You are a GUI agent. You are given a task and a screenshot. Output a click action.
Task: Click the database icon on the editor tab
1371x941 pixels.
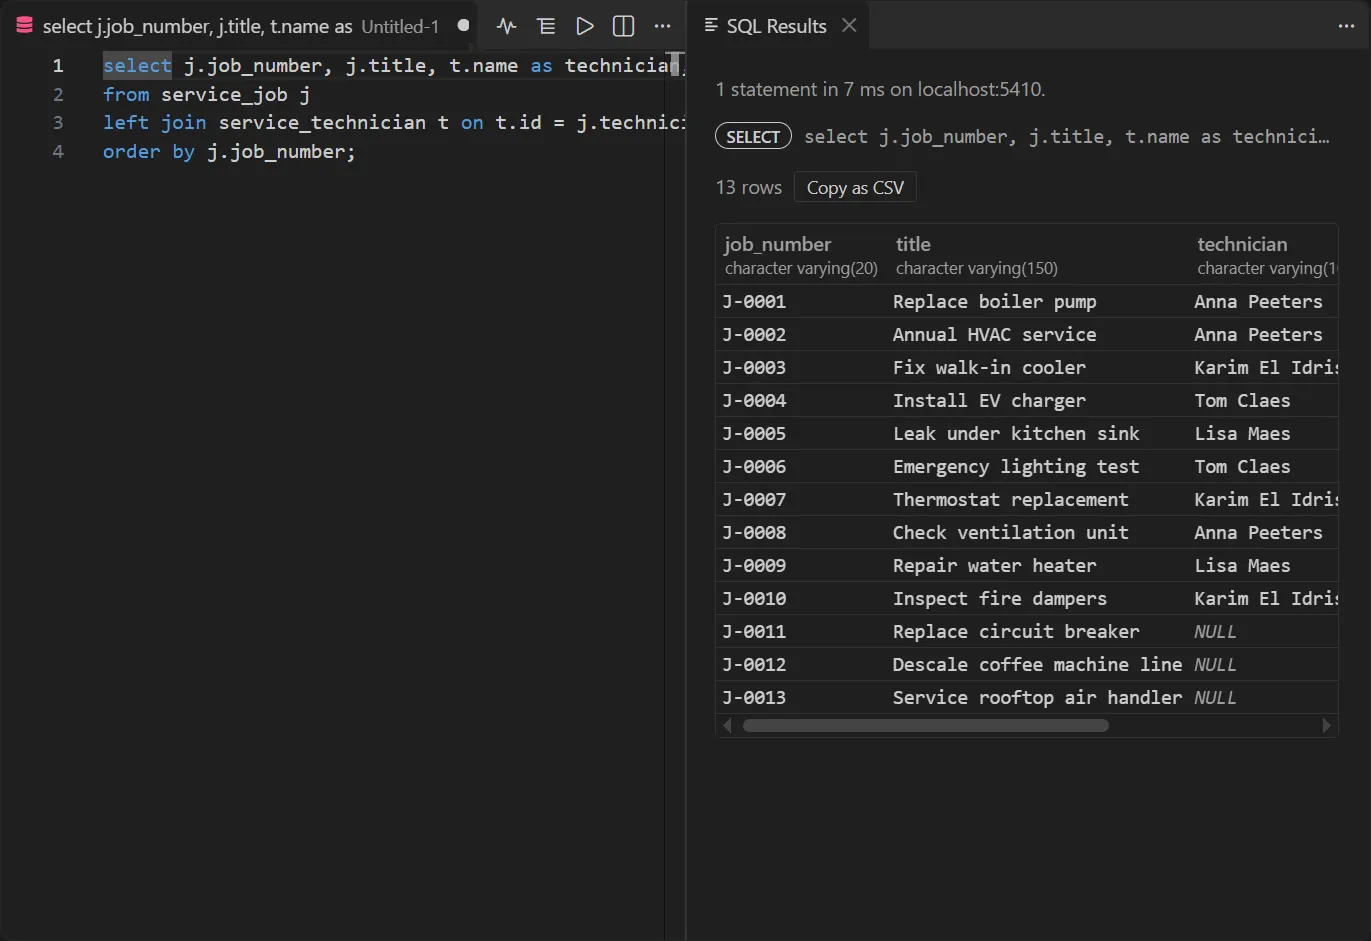point(25,26)
